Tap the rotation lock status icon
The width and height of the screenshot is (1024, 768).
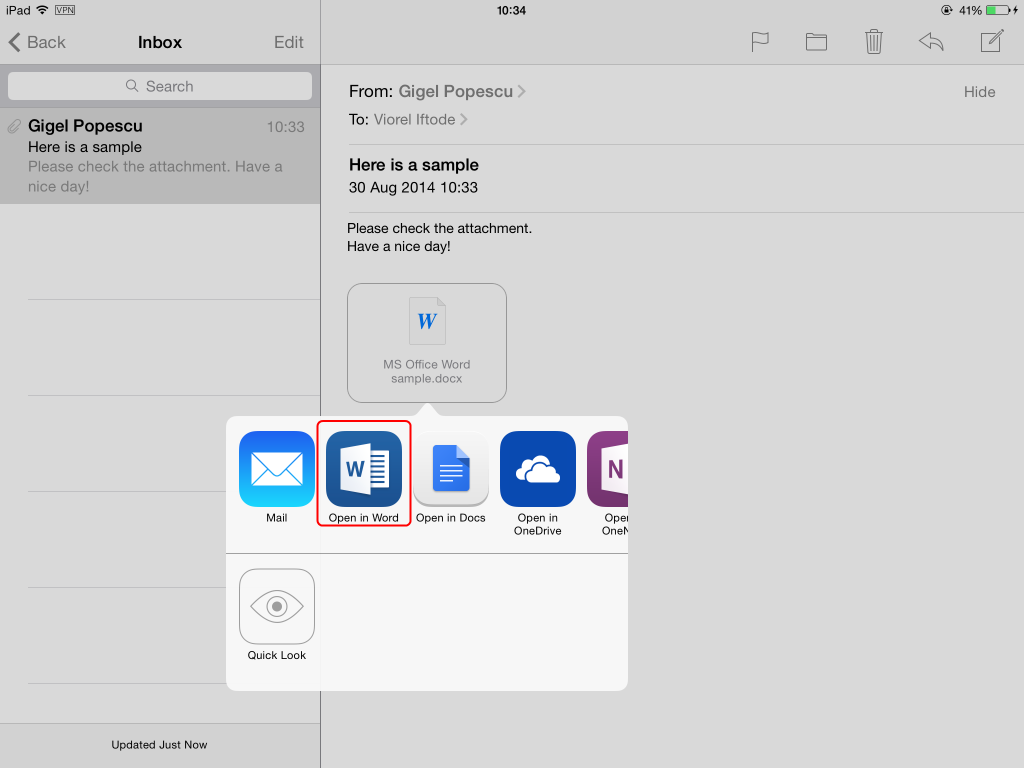click(946, 10)
